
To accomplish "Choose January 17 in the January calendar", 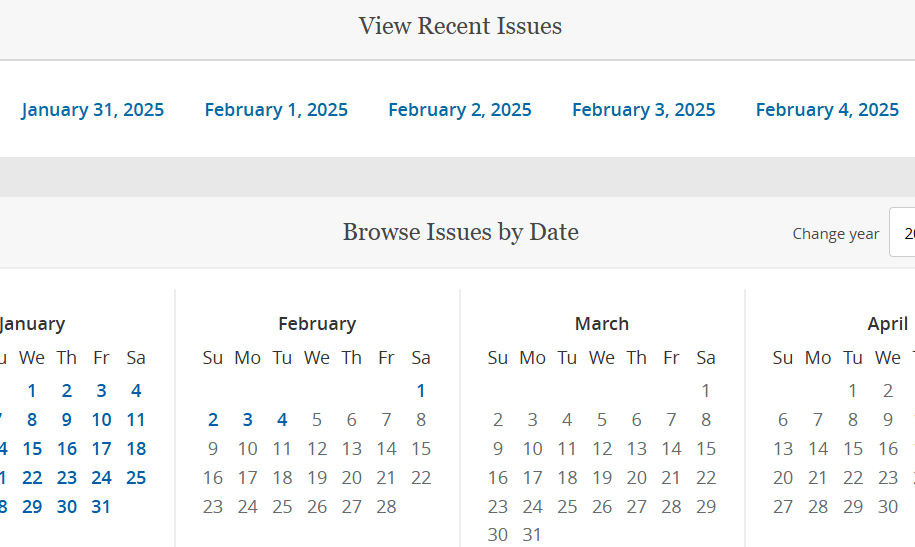I will coord(102,449).
